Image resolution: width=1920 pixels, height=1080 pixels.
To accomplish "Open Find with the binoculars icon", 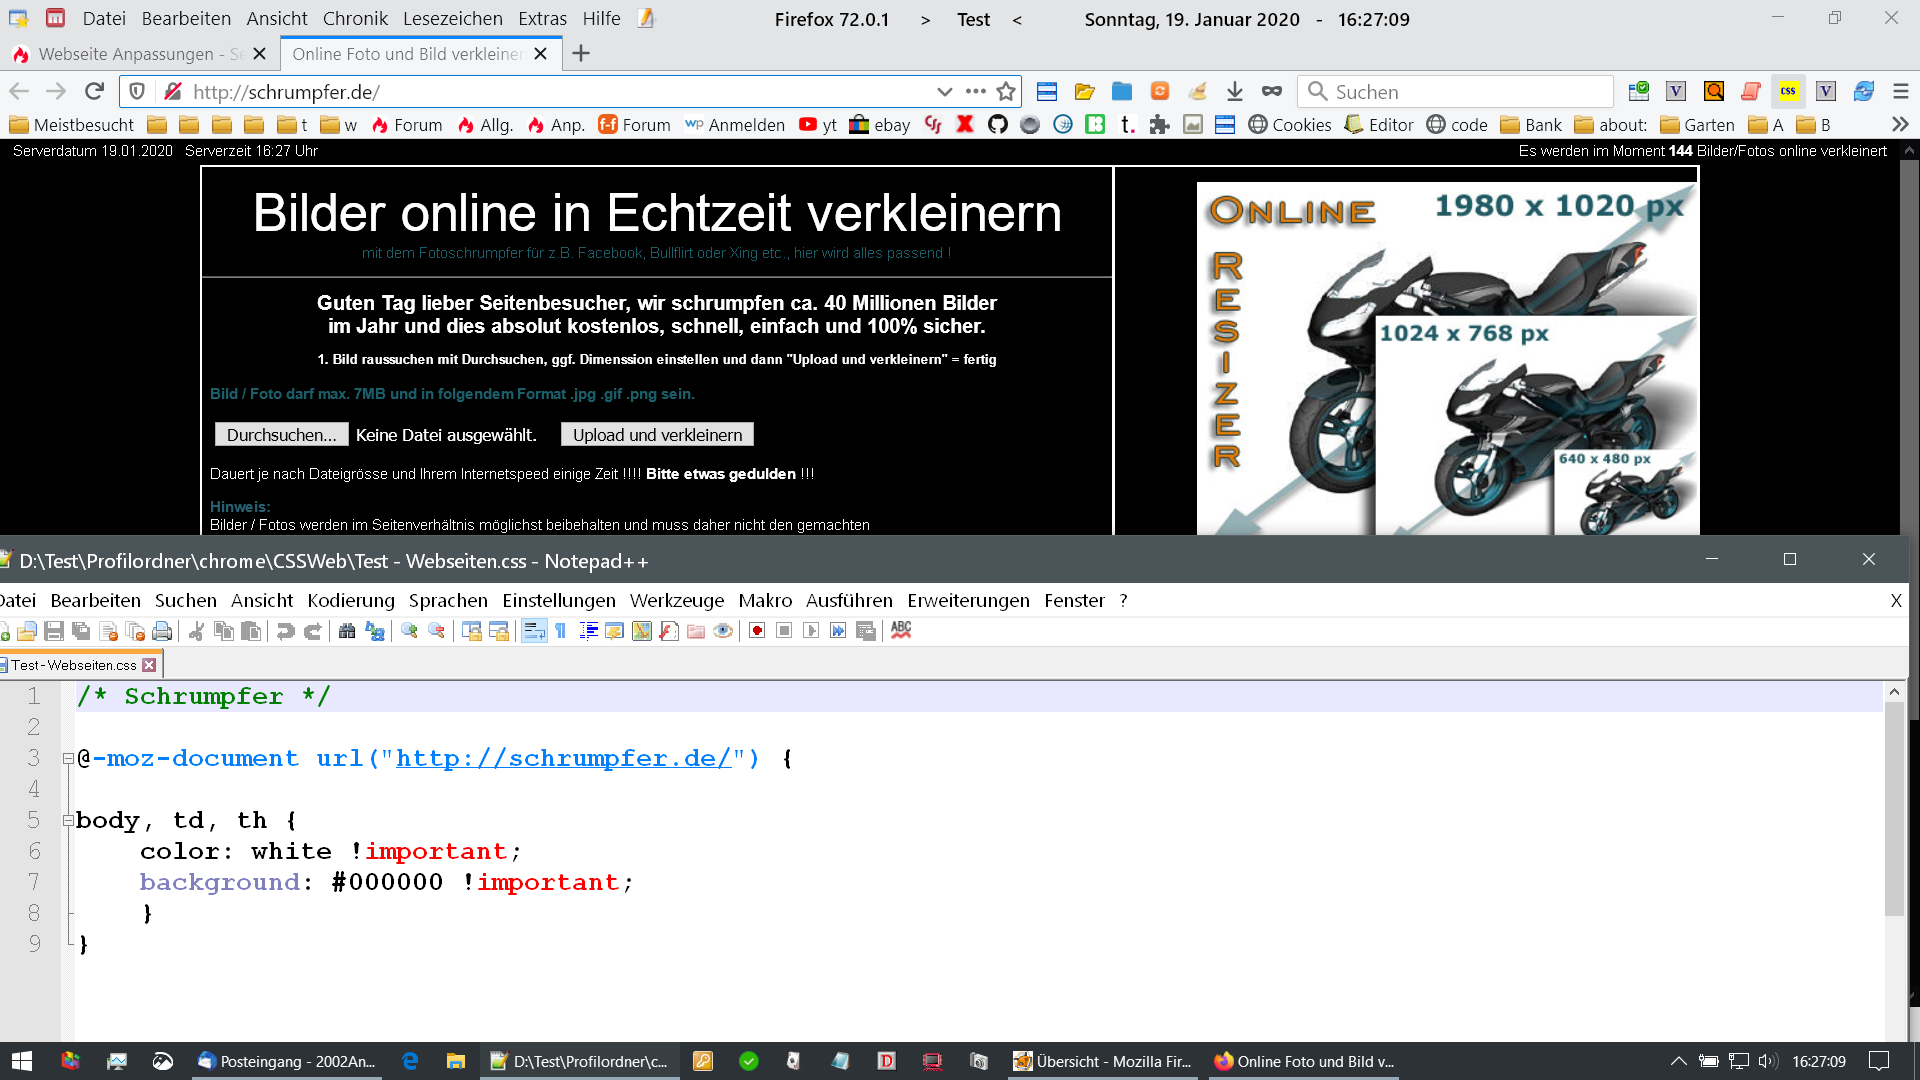I will click(347, 631).
